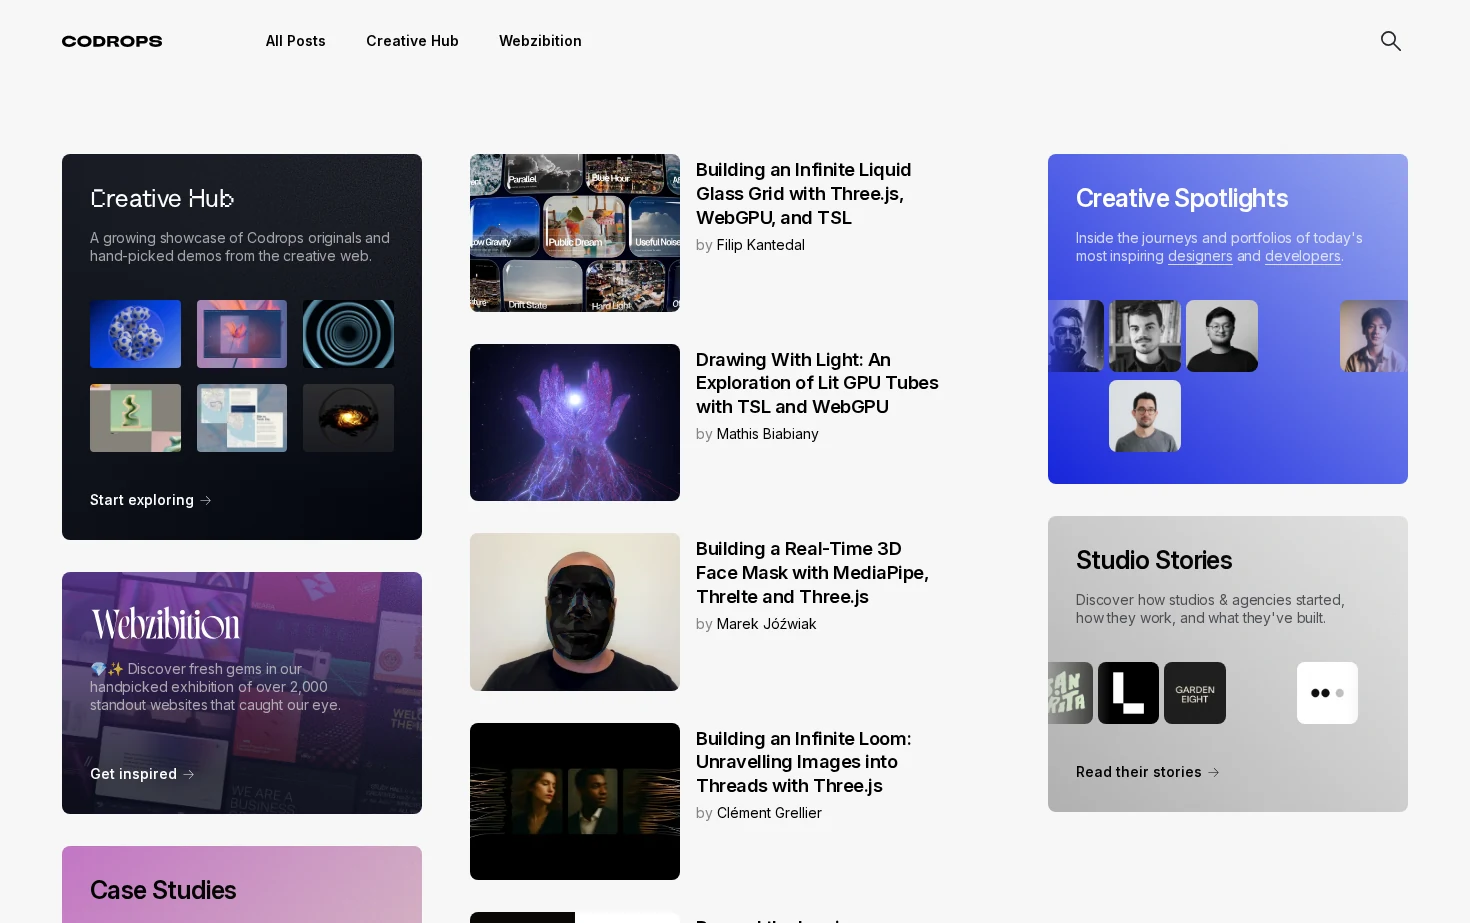The height and width of the screenshot is (923, 1470).
Task: Select the portrait of man in grey shirt
Action: 1145,416
